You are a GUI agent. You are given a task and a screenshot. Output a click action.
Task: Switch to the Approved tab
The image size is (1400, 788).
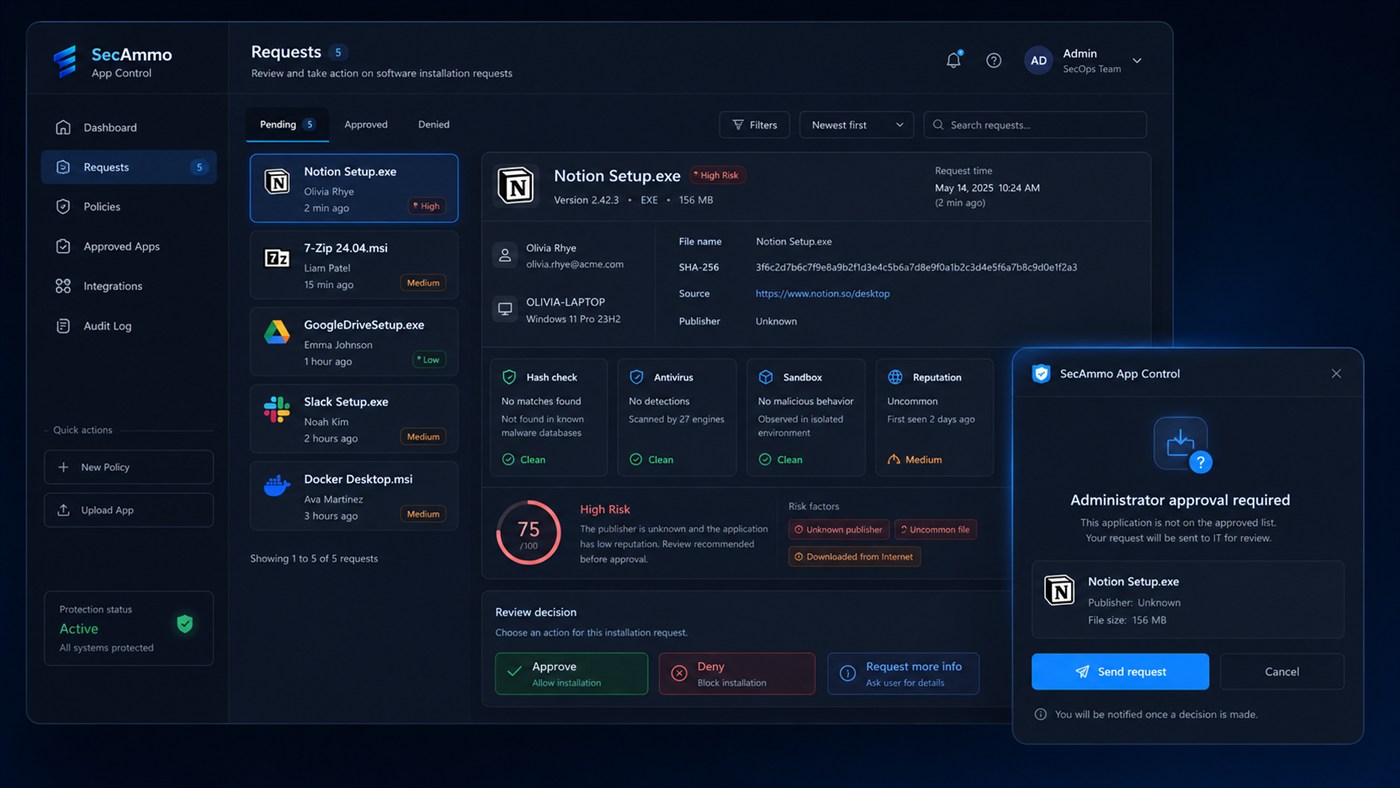pyautogui.click(x=366, y=125)
